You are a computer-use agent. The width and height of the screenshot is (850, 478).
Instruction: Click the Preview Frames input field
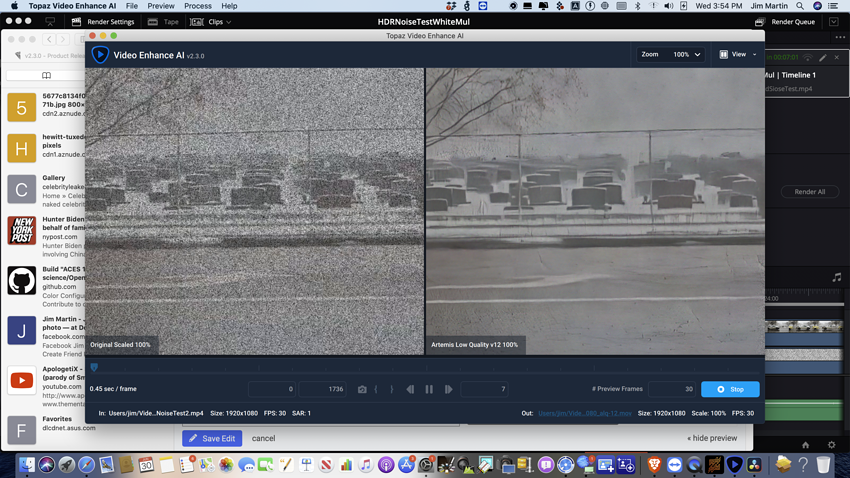pyautogui.click(x=673, y=389)
